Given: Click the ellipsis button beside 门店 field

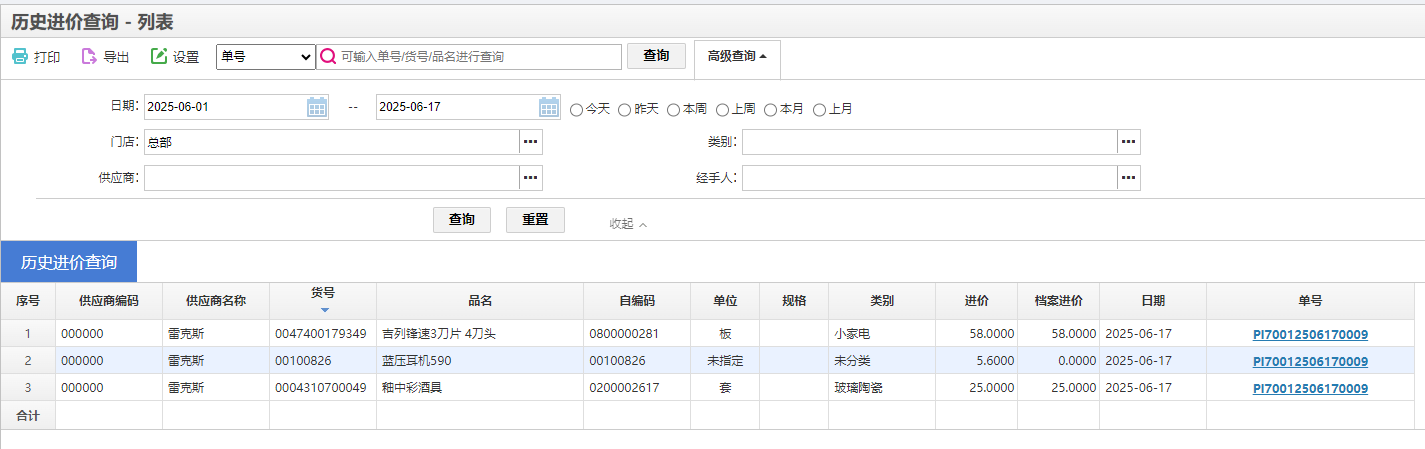Looking at the screenshot, I should [x=531, y=142].
